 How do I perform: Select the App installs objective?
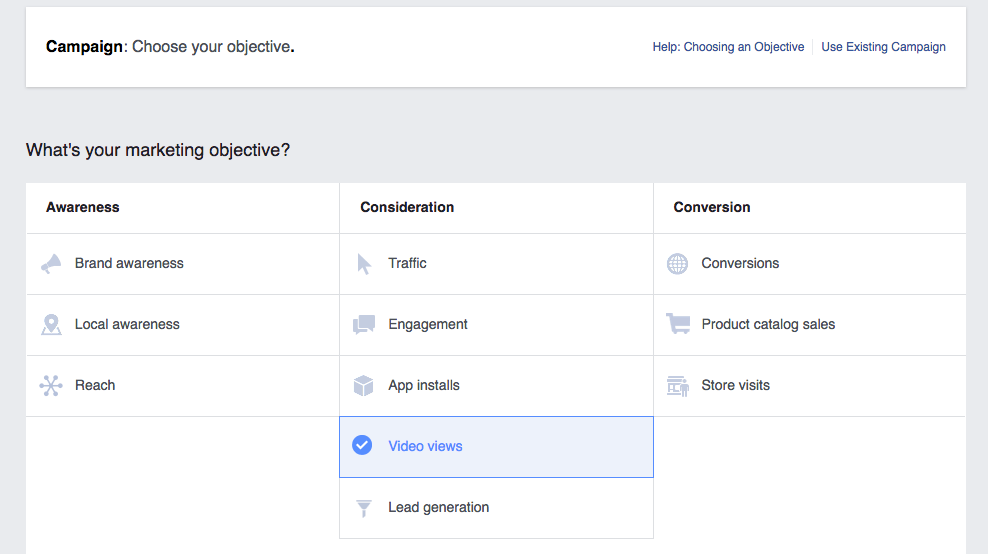497,386
